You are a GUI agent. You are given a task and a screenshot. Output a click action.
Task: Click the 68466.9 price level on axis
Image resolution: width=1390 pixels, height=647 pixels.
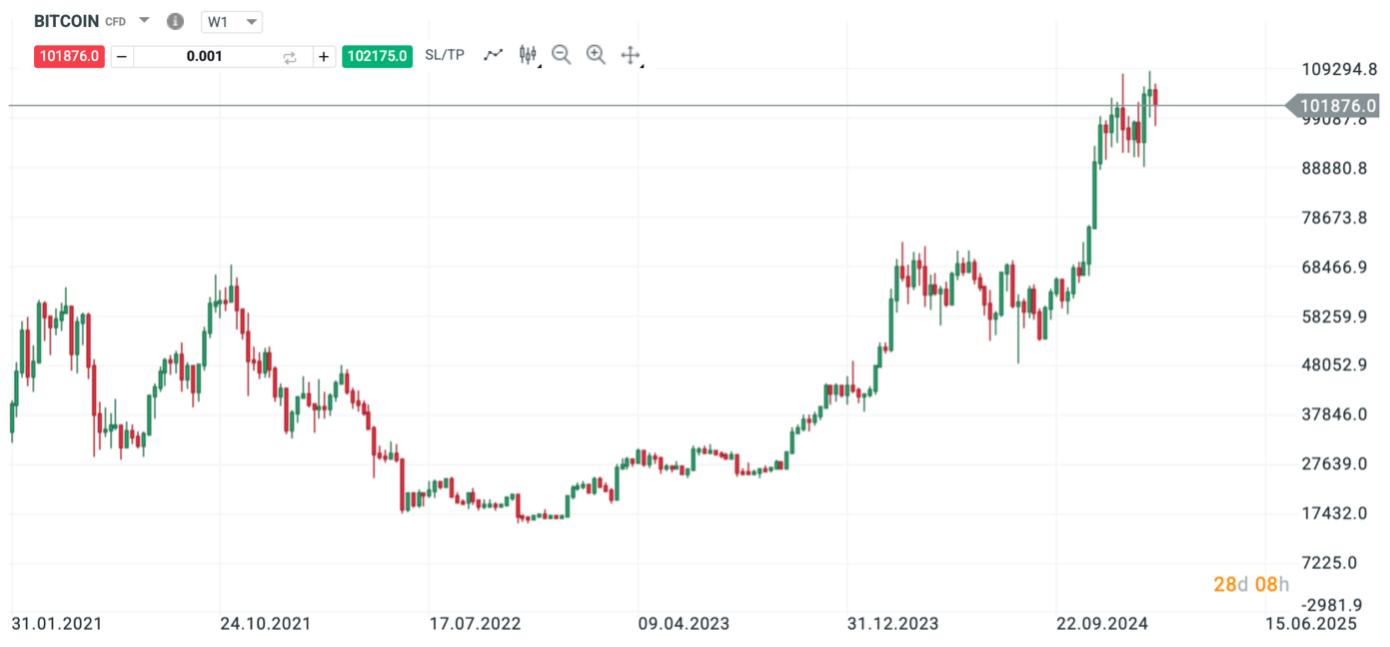(1334, 267)
